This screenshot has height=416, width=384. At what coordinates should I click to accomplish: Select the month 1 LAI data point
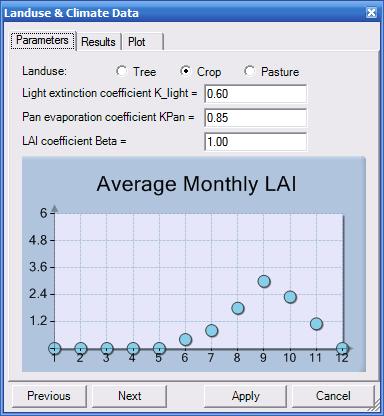(x=54, y=349)
